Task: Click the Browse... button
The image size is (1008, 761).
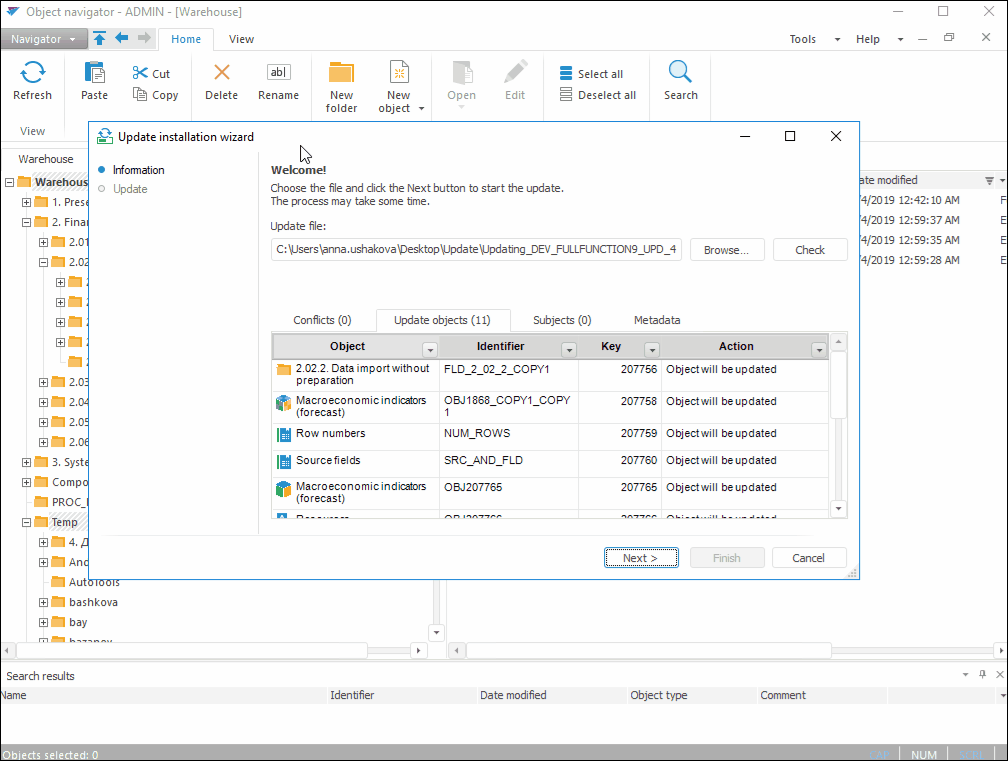Action: 726,250
